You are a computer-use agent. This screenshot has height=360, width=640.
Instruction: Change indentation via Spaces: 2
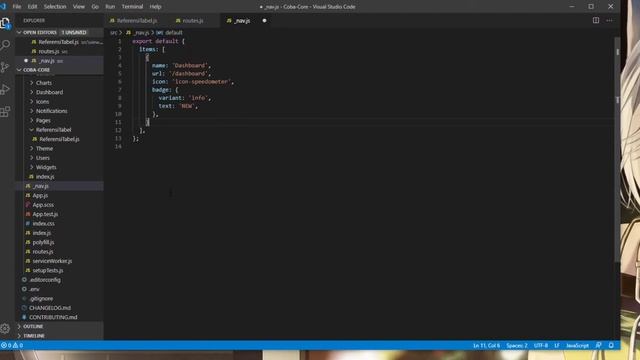click(x=517, y=345)
